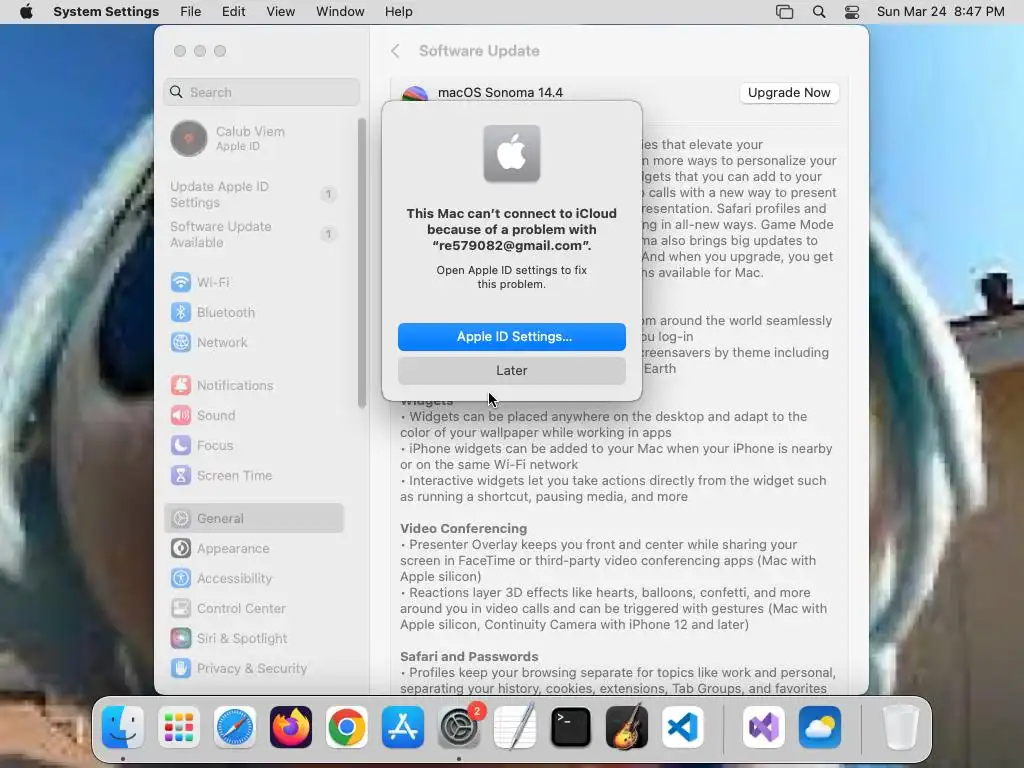Screen dimensions: 1024x768
Task: Click Spotlight search in menu bar
Action: coord(819,12)
